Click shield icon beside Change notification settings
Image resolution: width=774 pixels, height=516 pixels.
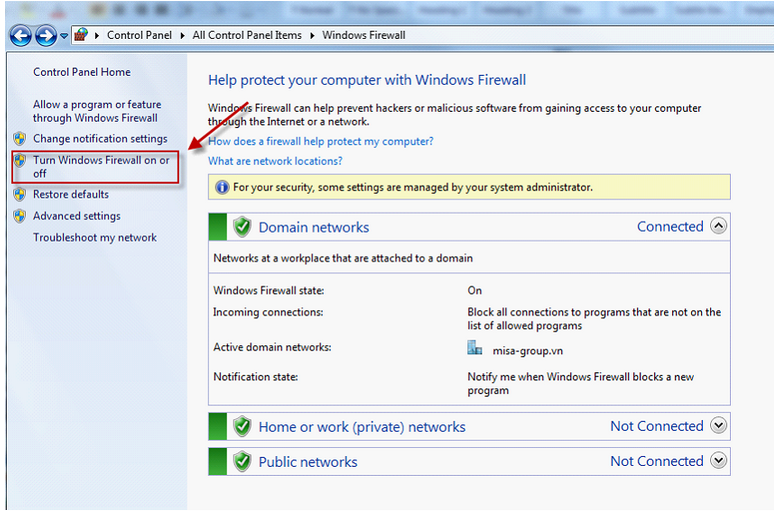20,139
